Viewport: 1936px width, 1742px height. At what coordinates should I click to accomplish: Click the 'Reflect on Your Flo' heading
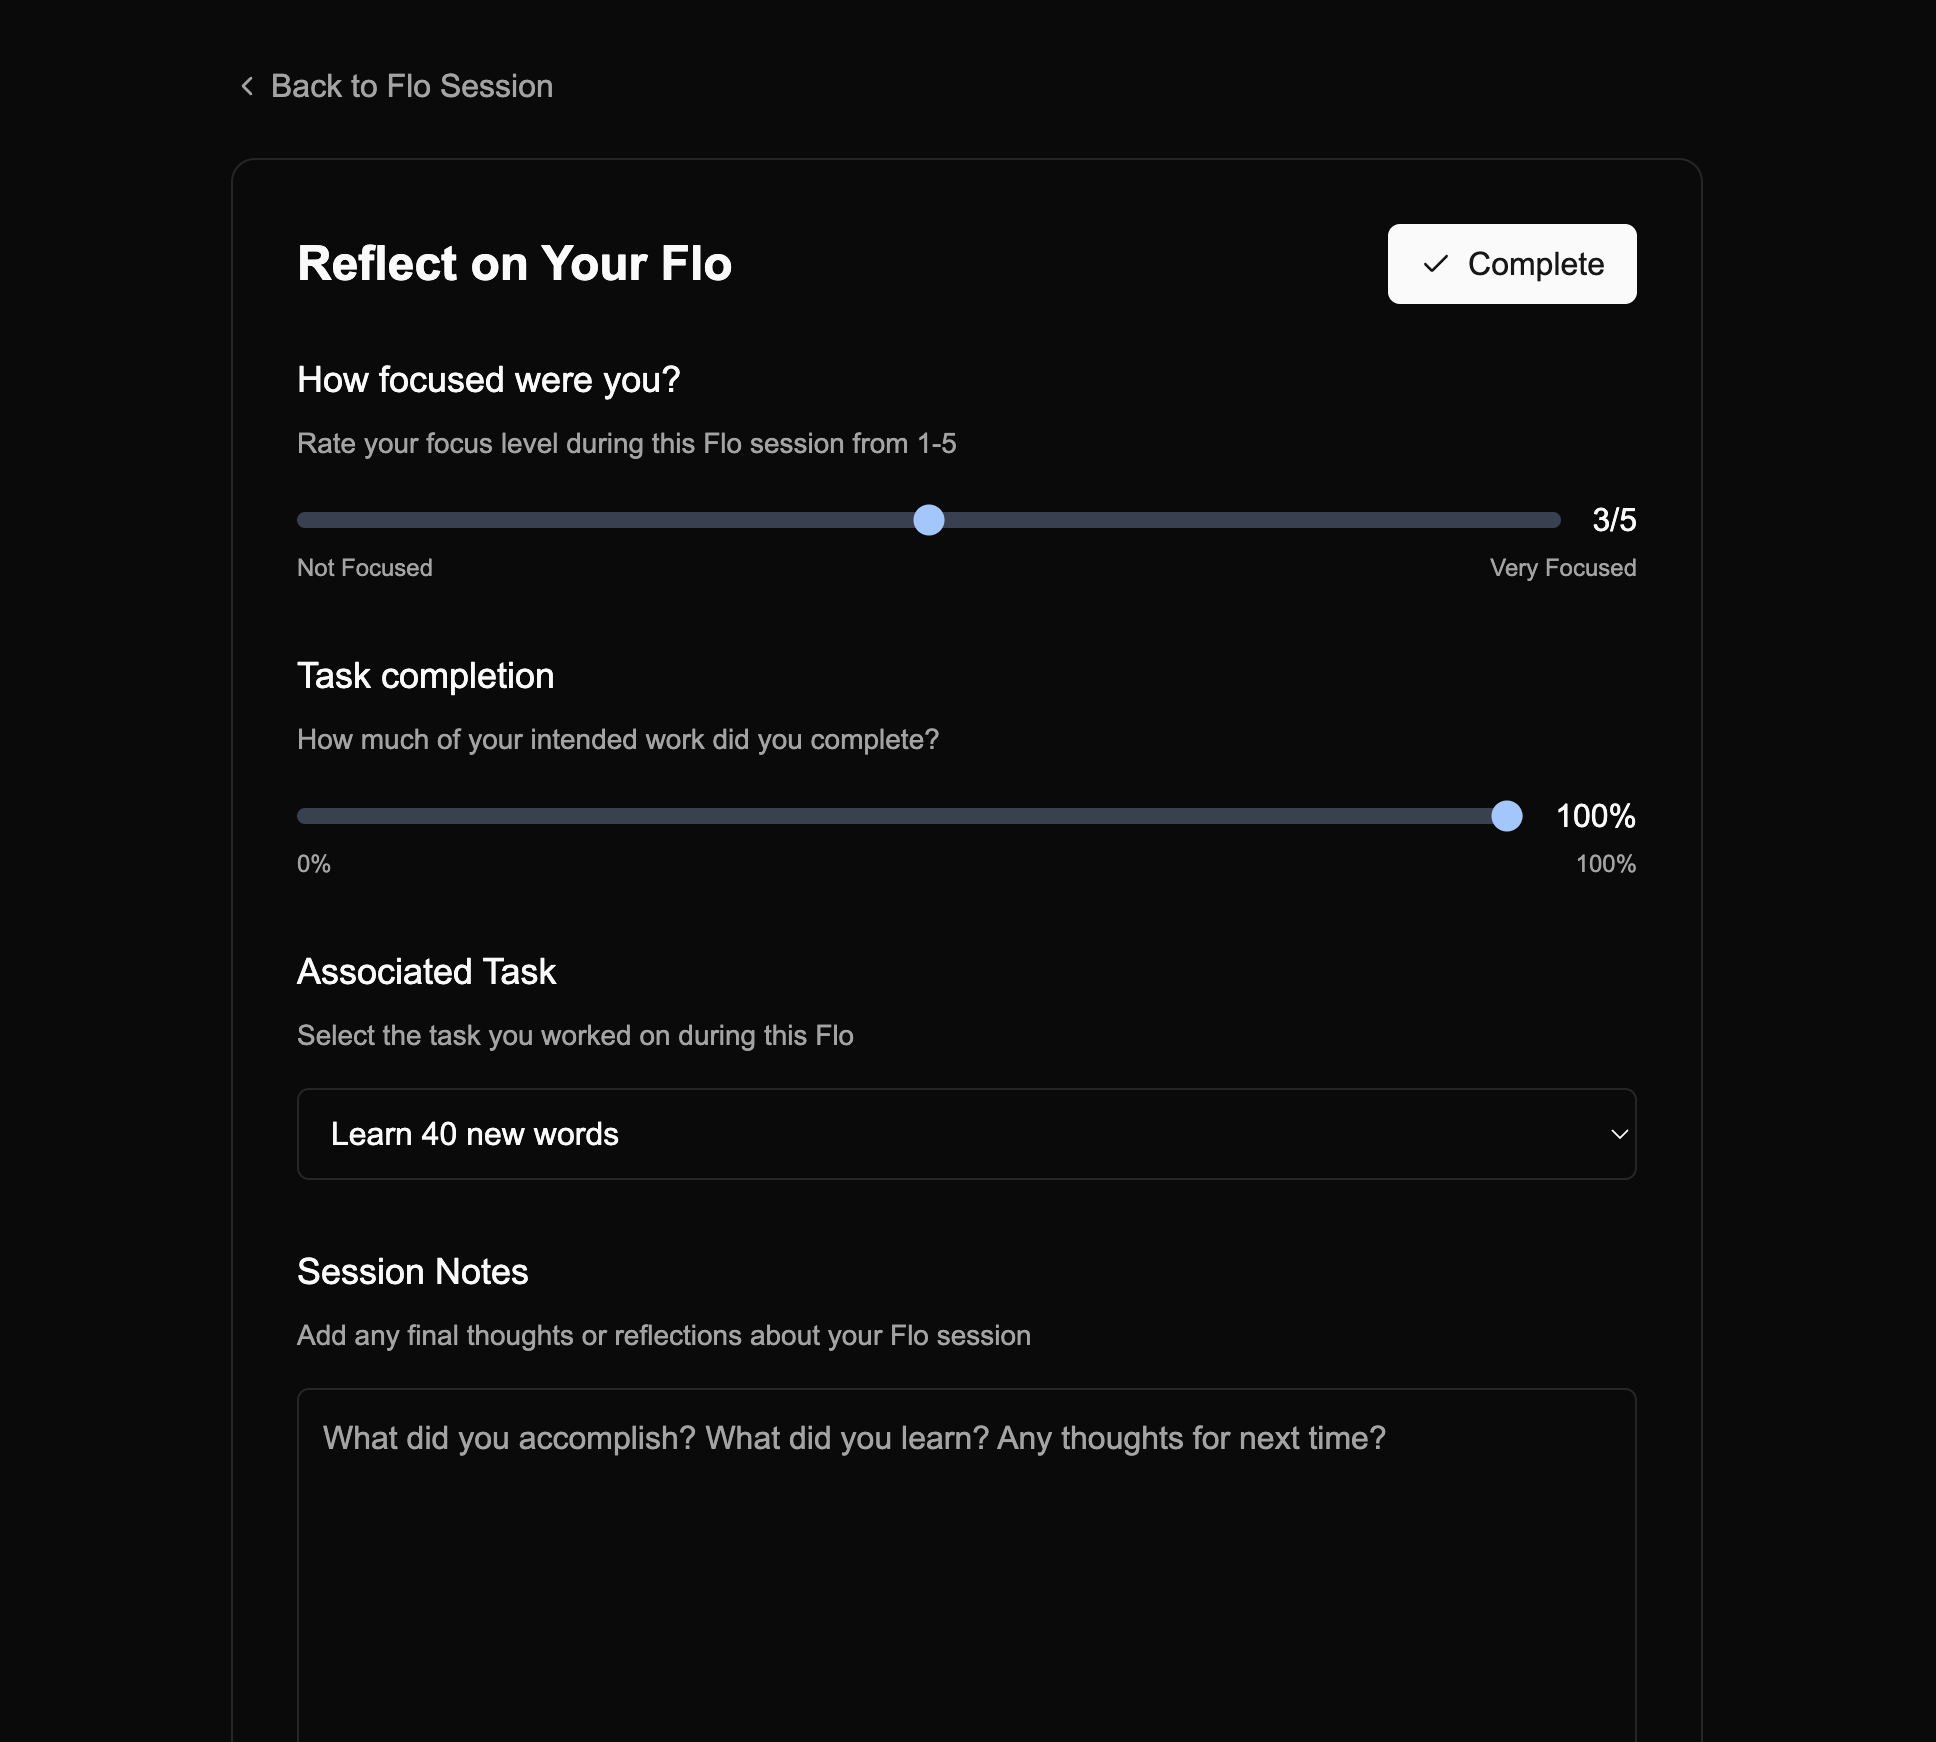point(514,264)
